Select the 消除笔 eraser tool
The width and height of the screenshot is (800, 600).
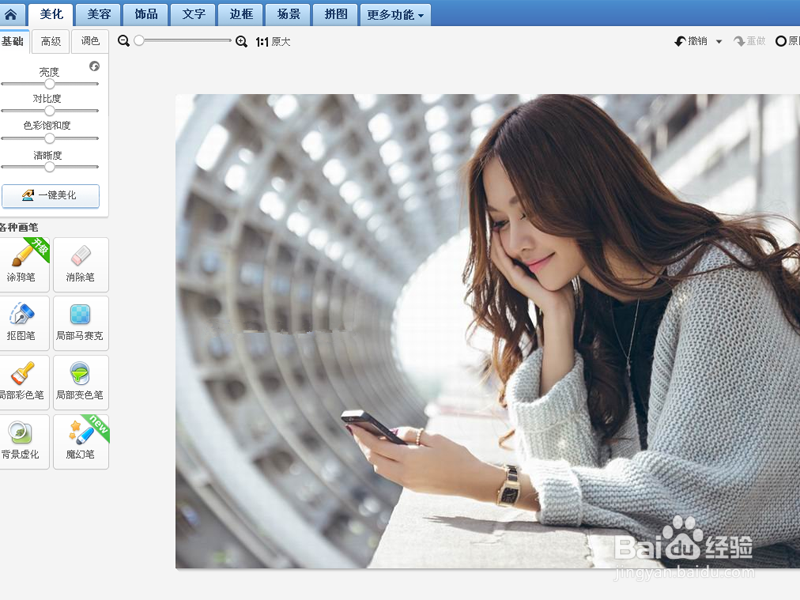click(x=81, y=264)
